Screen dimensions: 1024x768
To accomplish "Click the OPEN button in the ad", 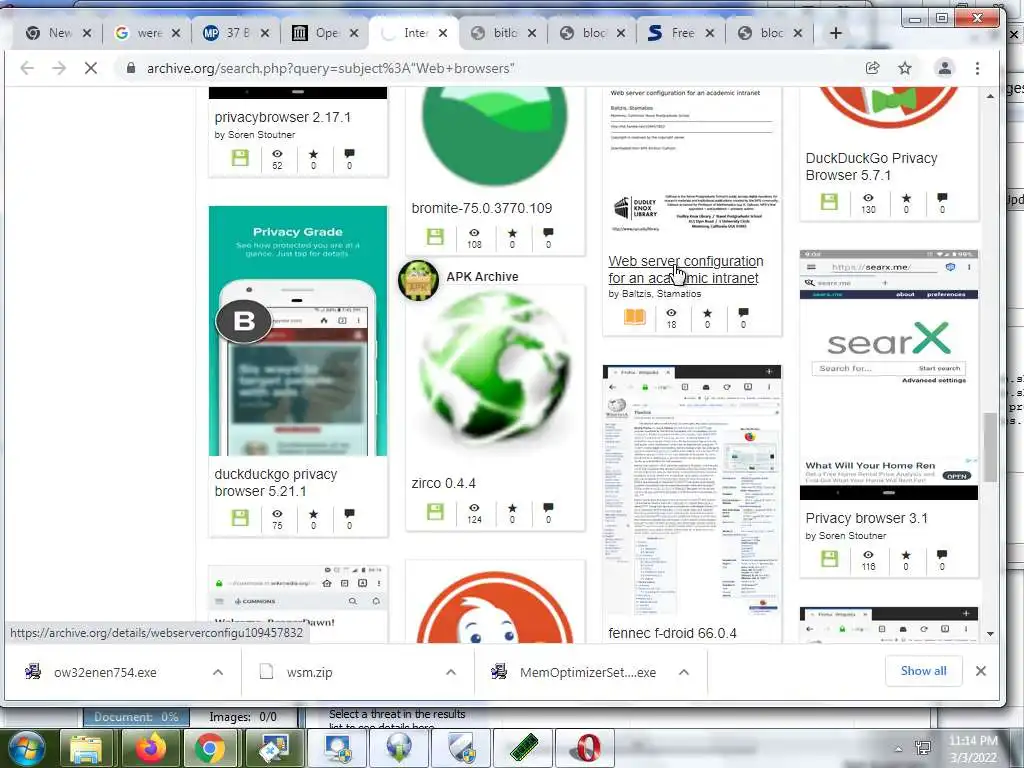I will [957, 476].
